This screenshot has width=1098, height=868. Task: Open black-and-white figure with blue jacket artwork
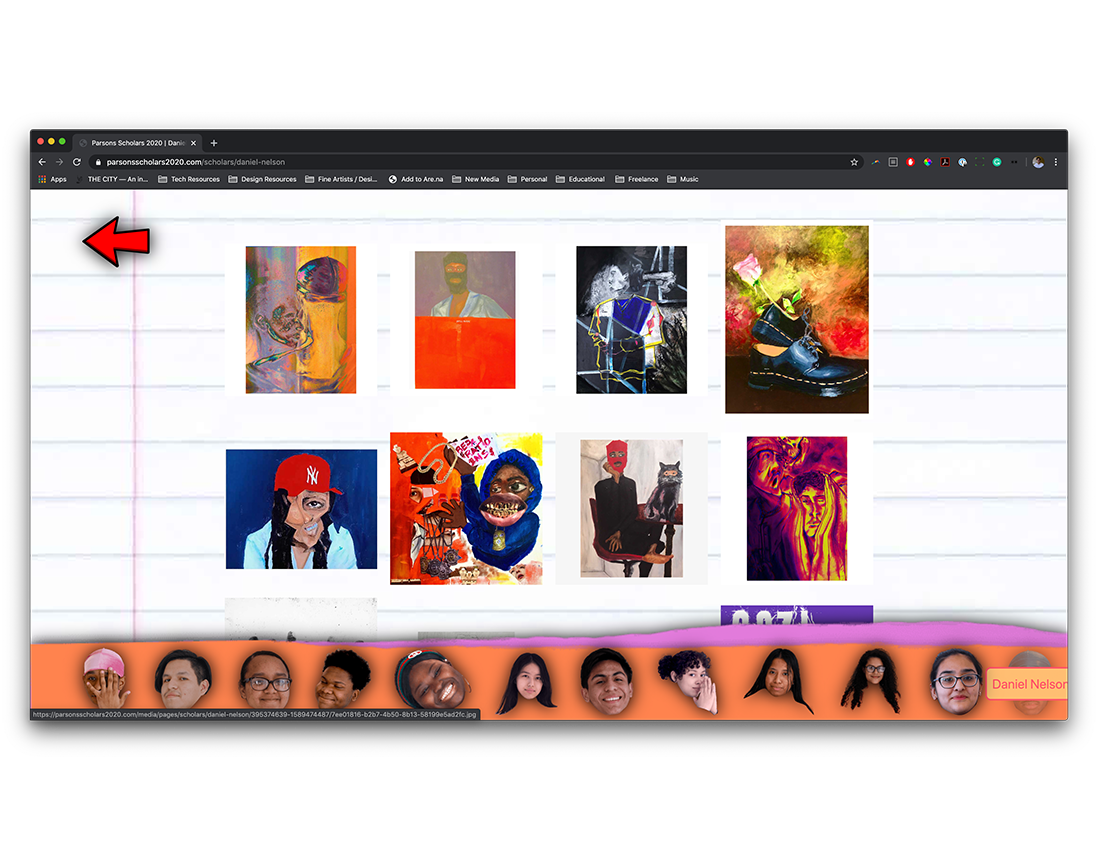coord(632,319)
